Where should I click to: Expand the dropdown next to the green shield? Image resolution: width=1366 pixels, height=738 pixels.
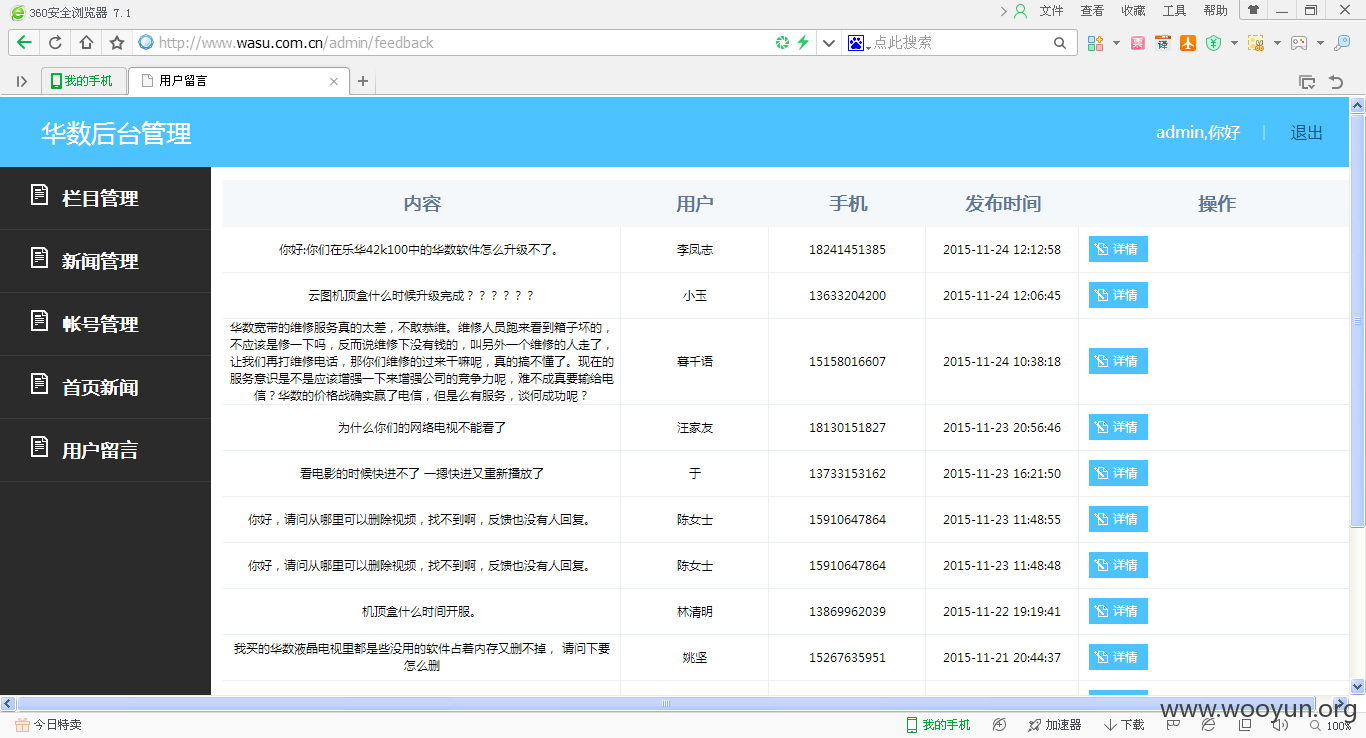(x=1234, y=43)
